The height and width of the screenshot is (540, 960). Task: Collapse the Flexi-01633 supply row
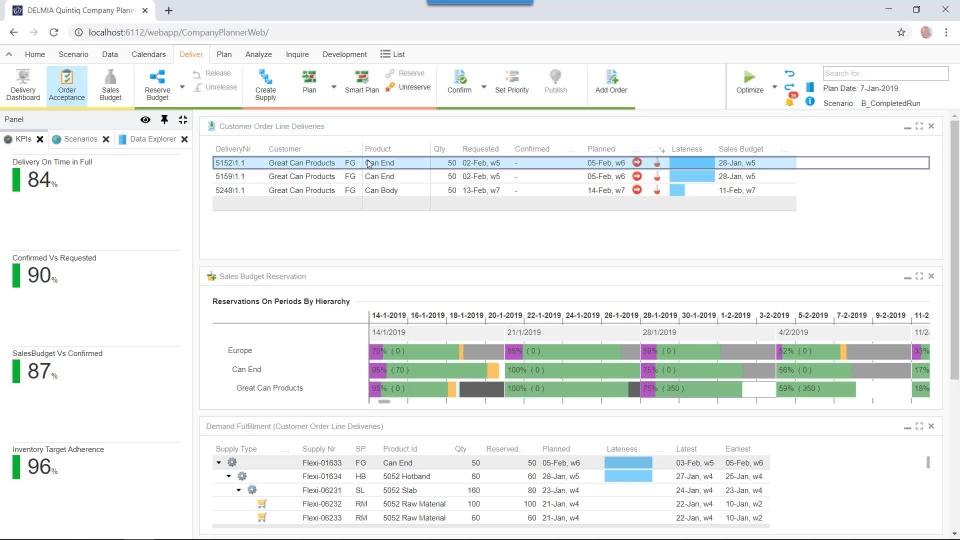[x=219, y=463]
